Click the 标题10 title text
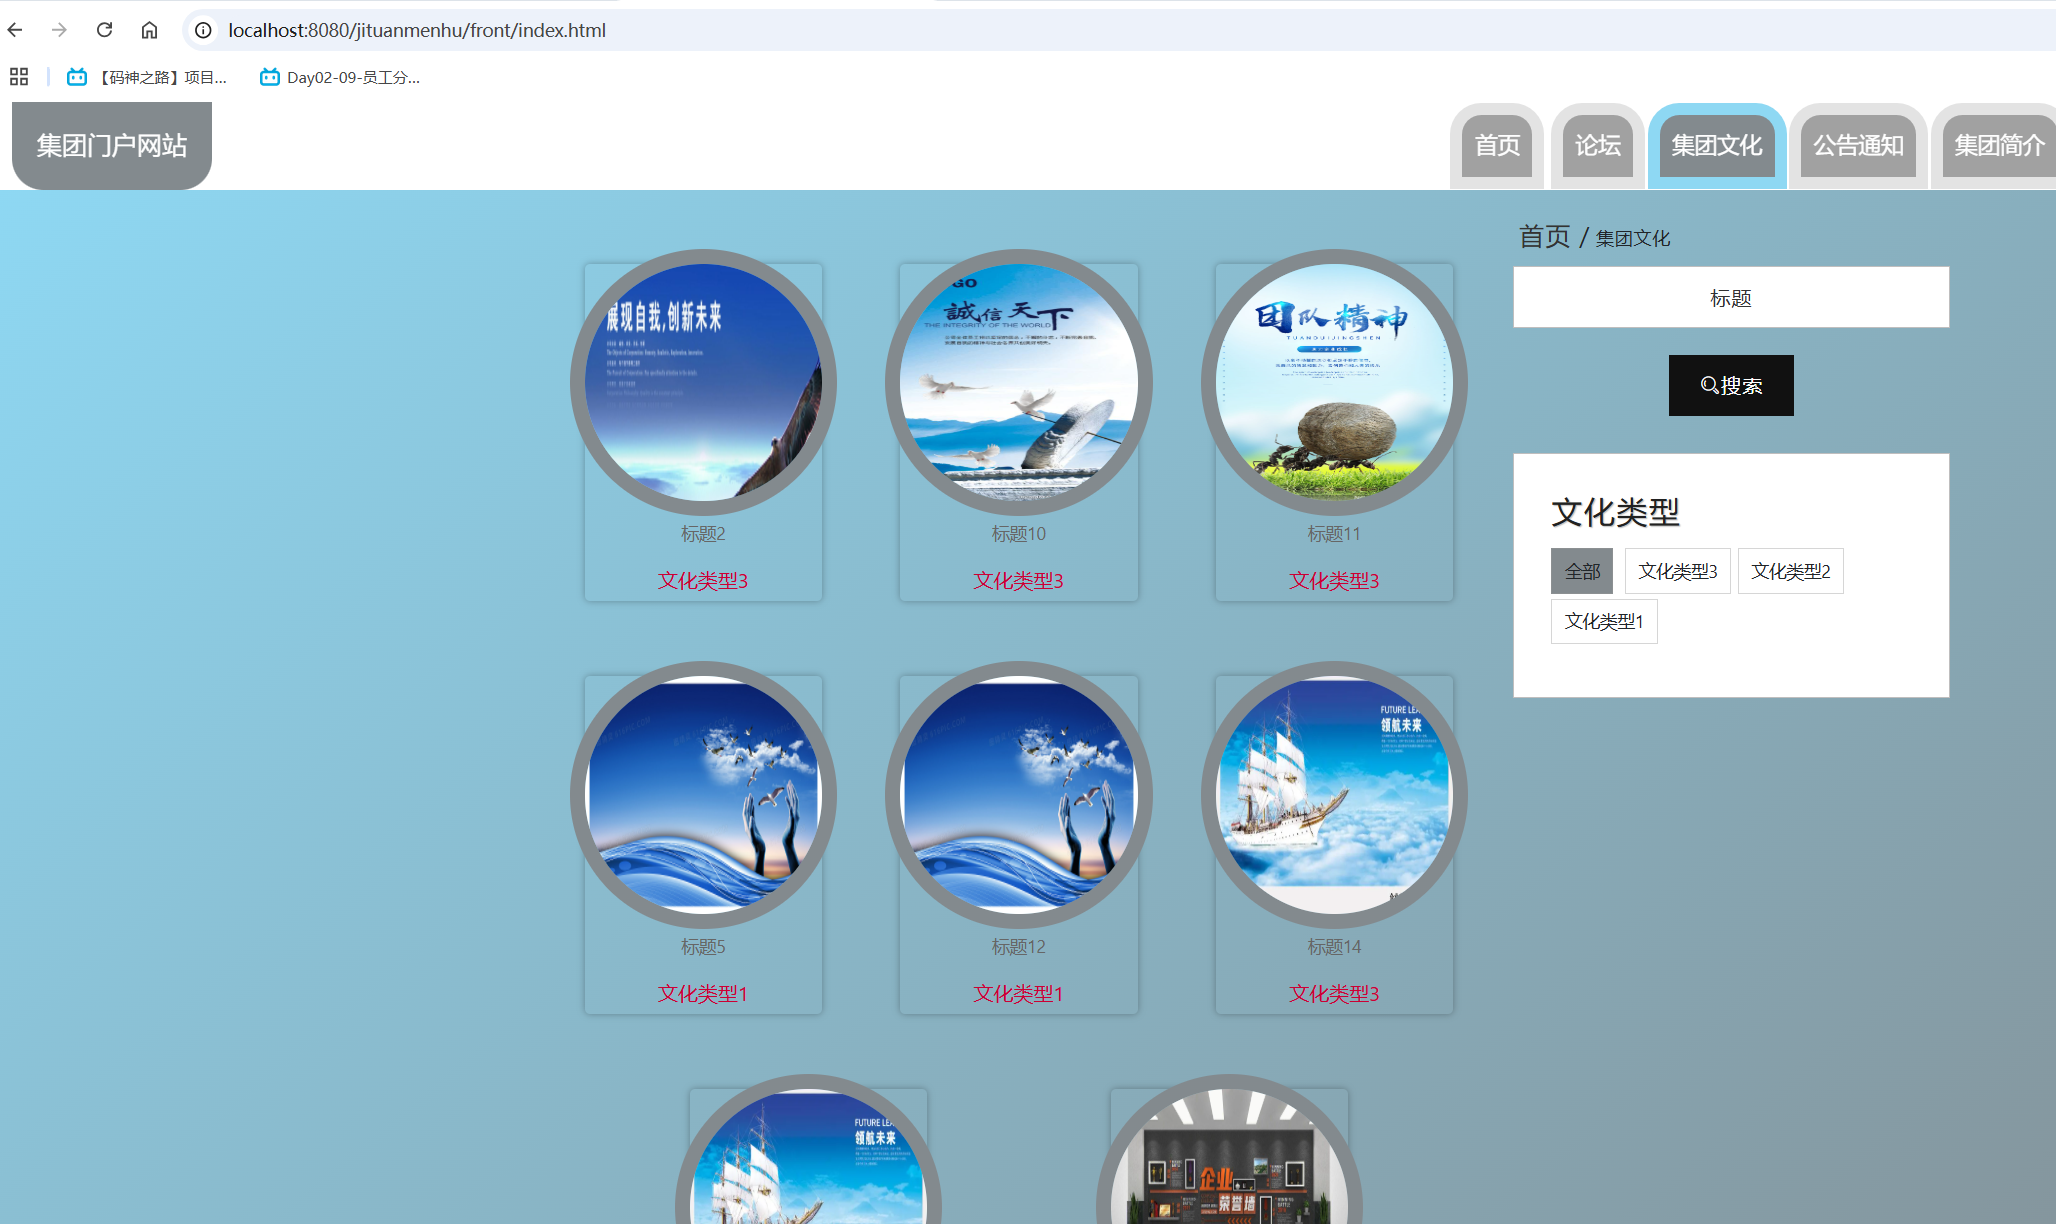Viewport: 2056px width, 1224px height. [x=1018, y=534]
